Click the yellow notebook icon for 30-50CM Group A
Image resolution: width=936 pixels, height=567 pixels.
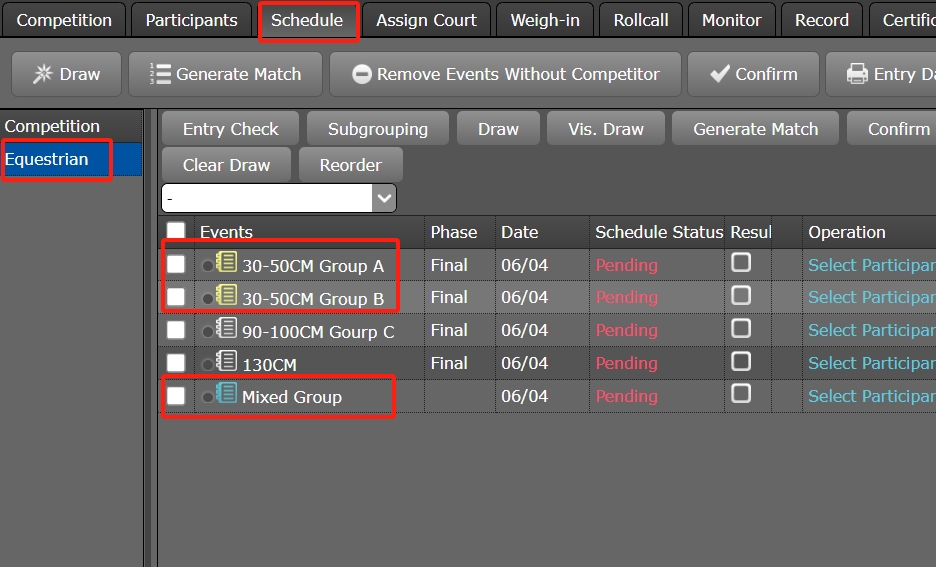click(227, 264)
